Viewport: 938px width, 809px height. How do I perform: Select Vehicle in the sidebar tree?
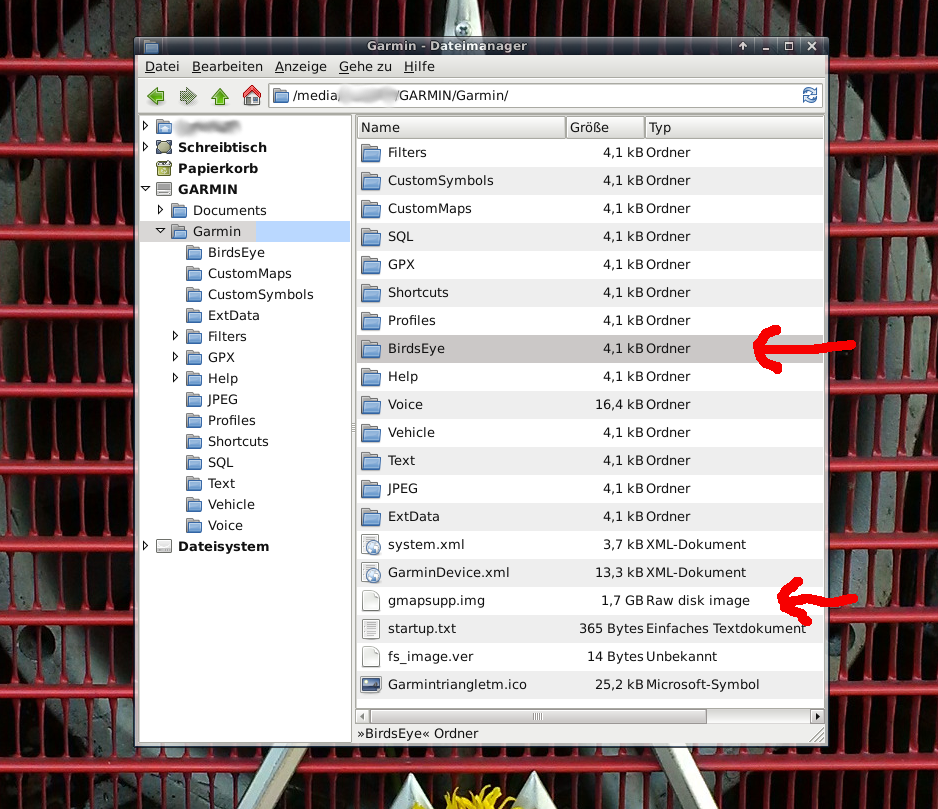pos(231,504)
